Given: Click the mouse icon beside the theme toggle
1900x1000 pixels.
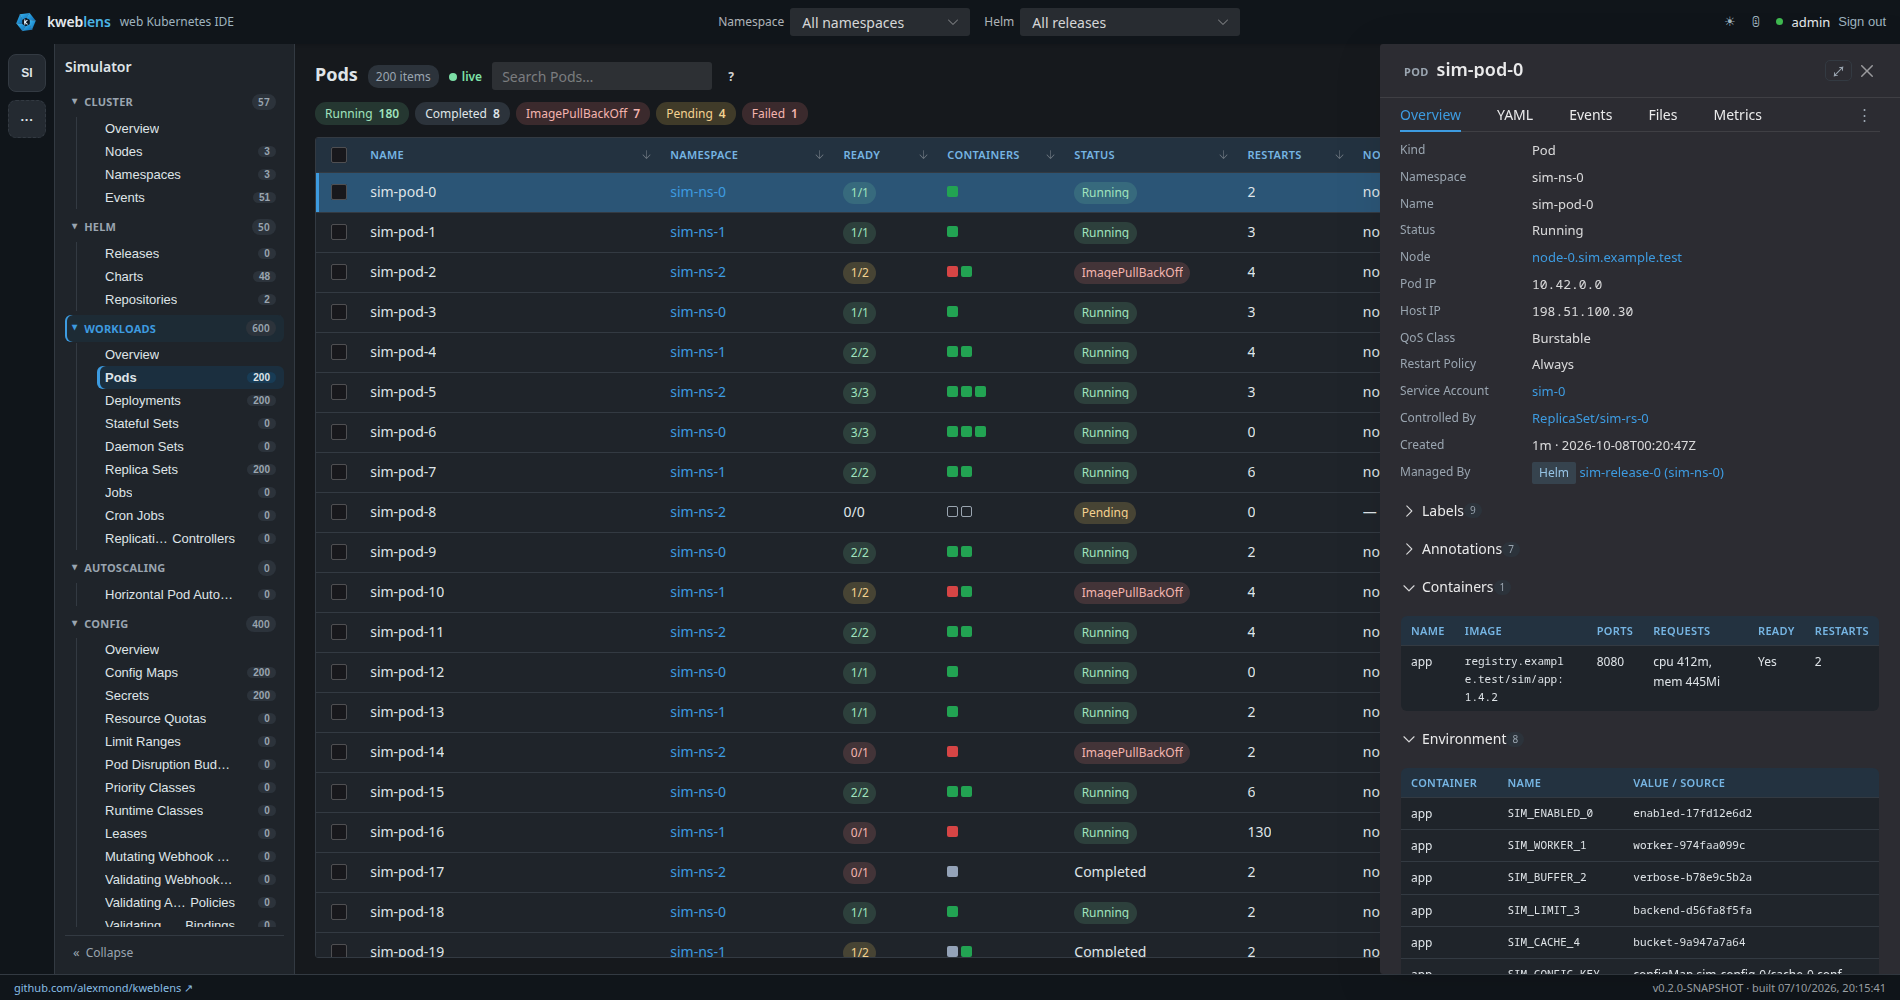Looking at the screenshot, I should click(1756, 22).
